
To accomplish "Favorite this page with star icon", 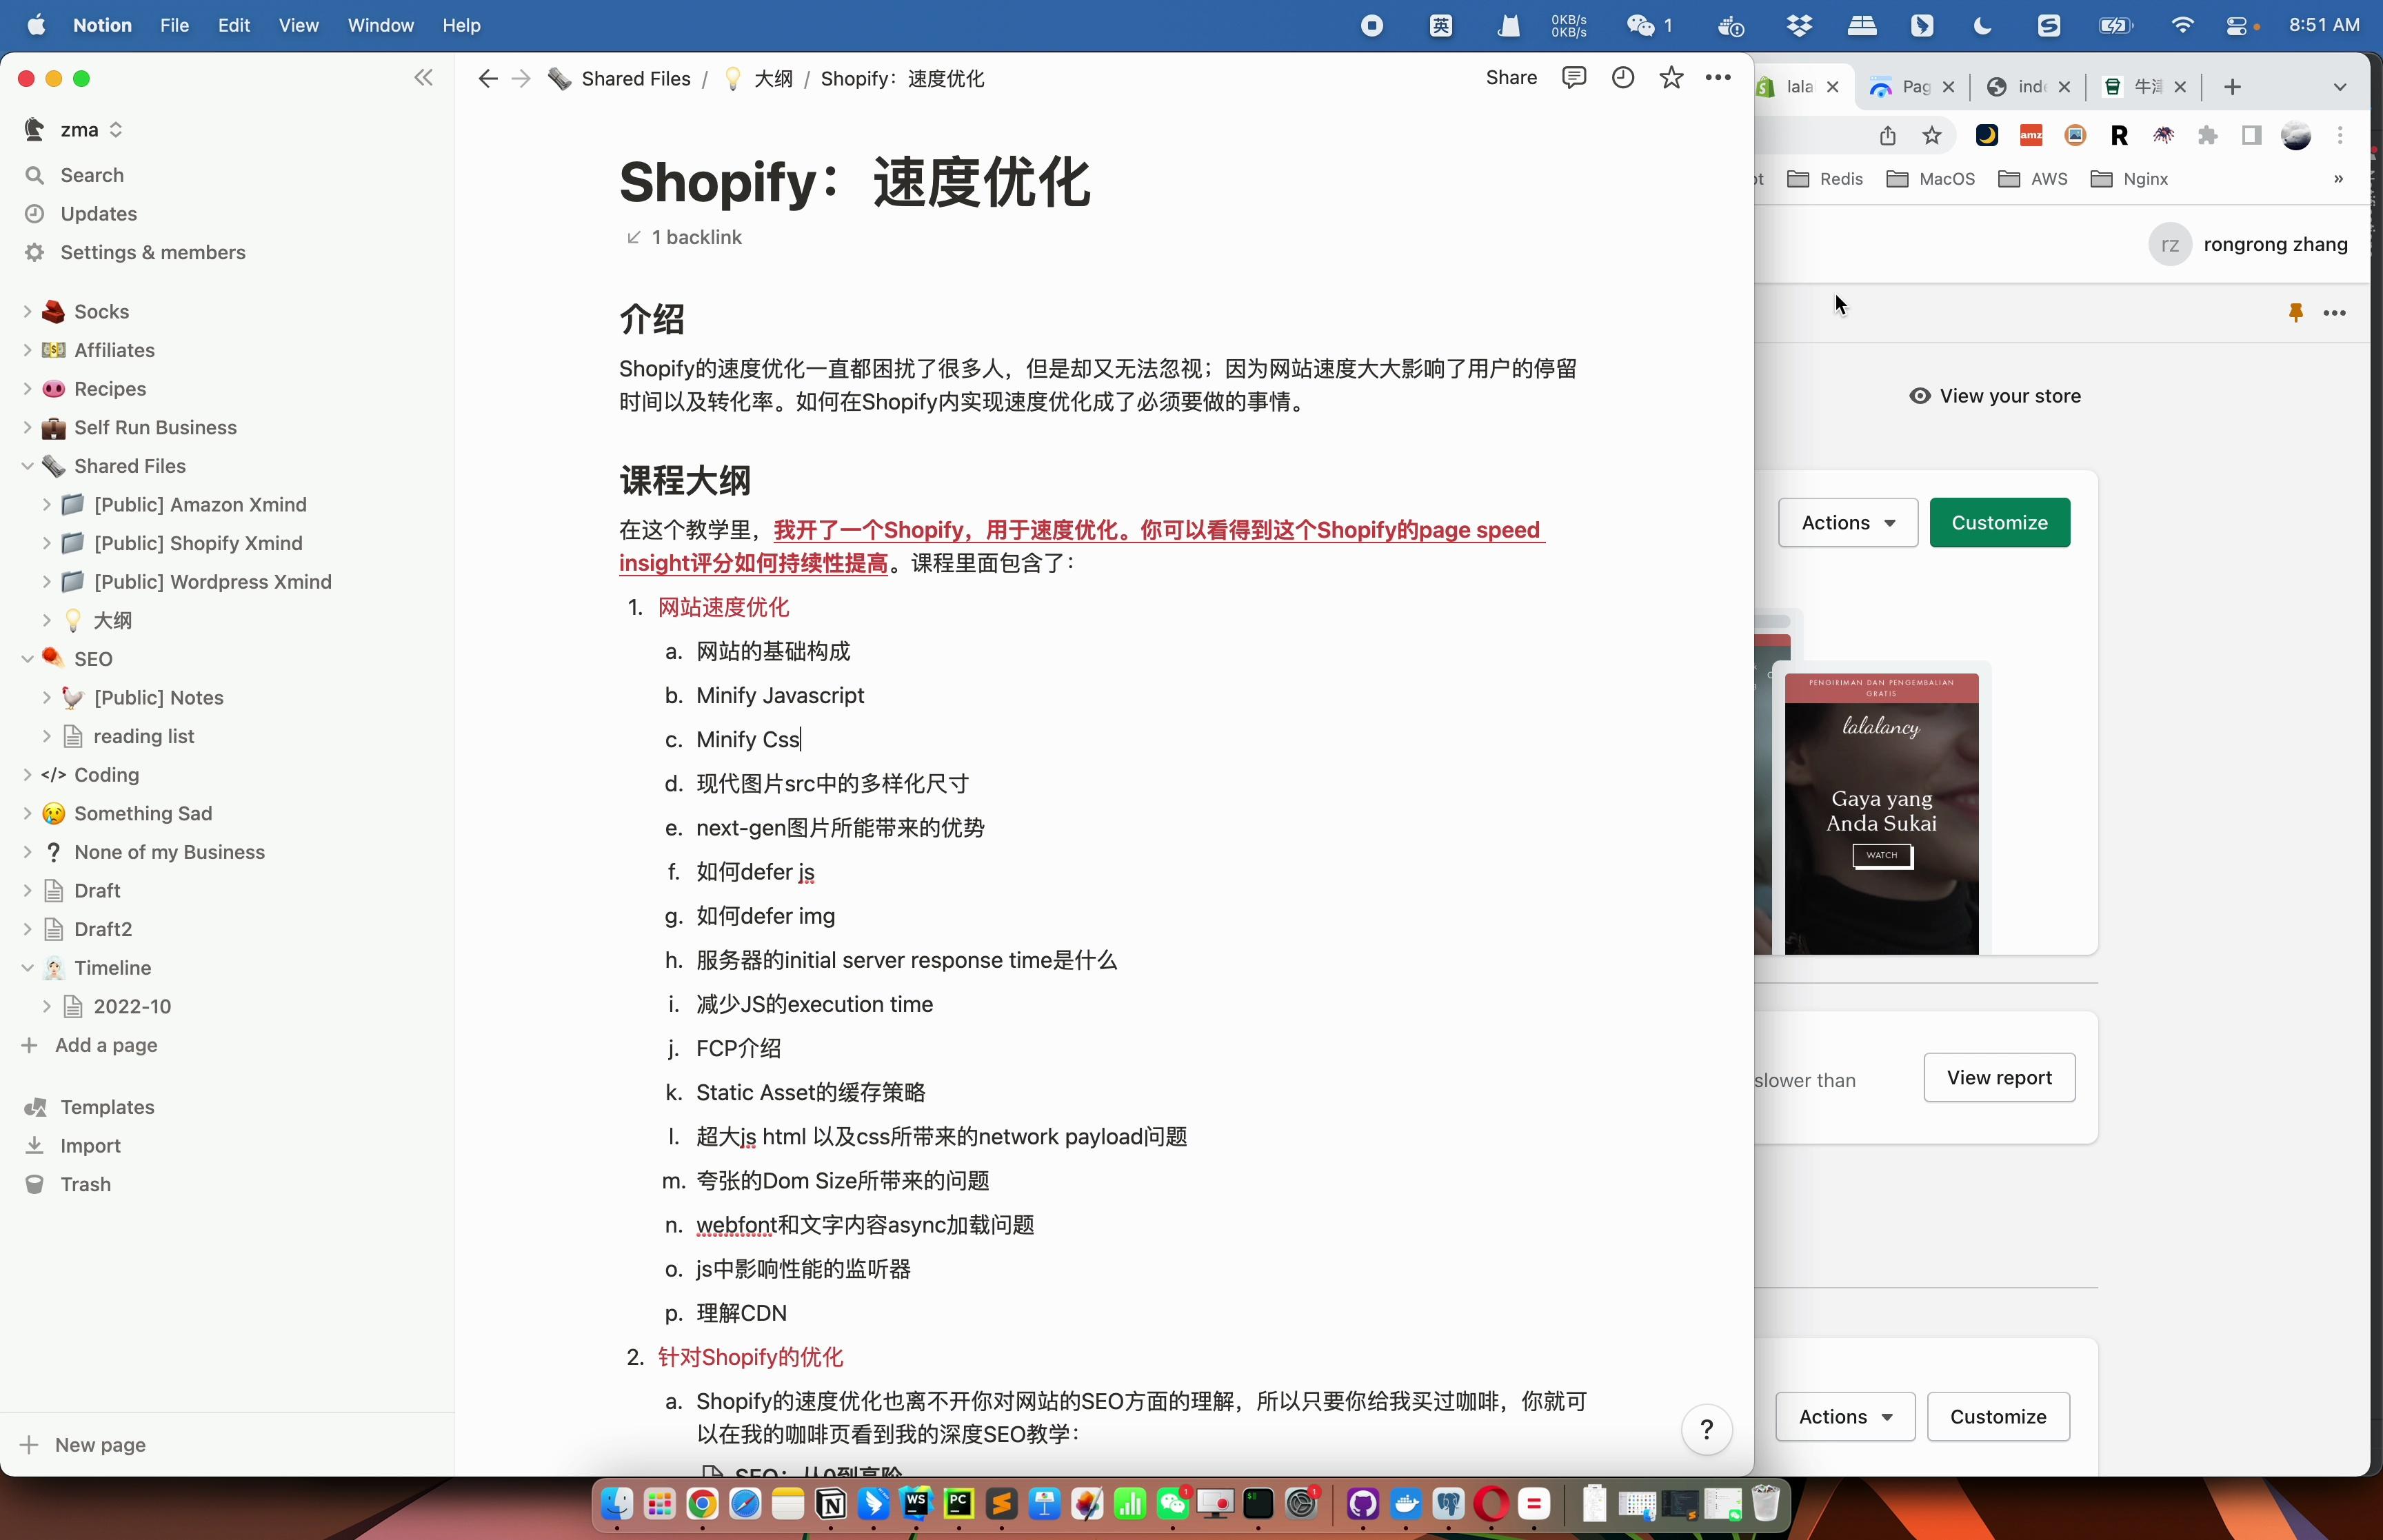I will tap(1671, 78).
